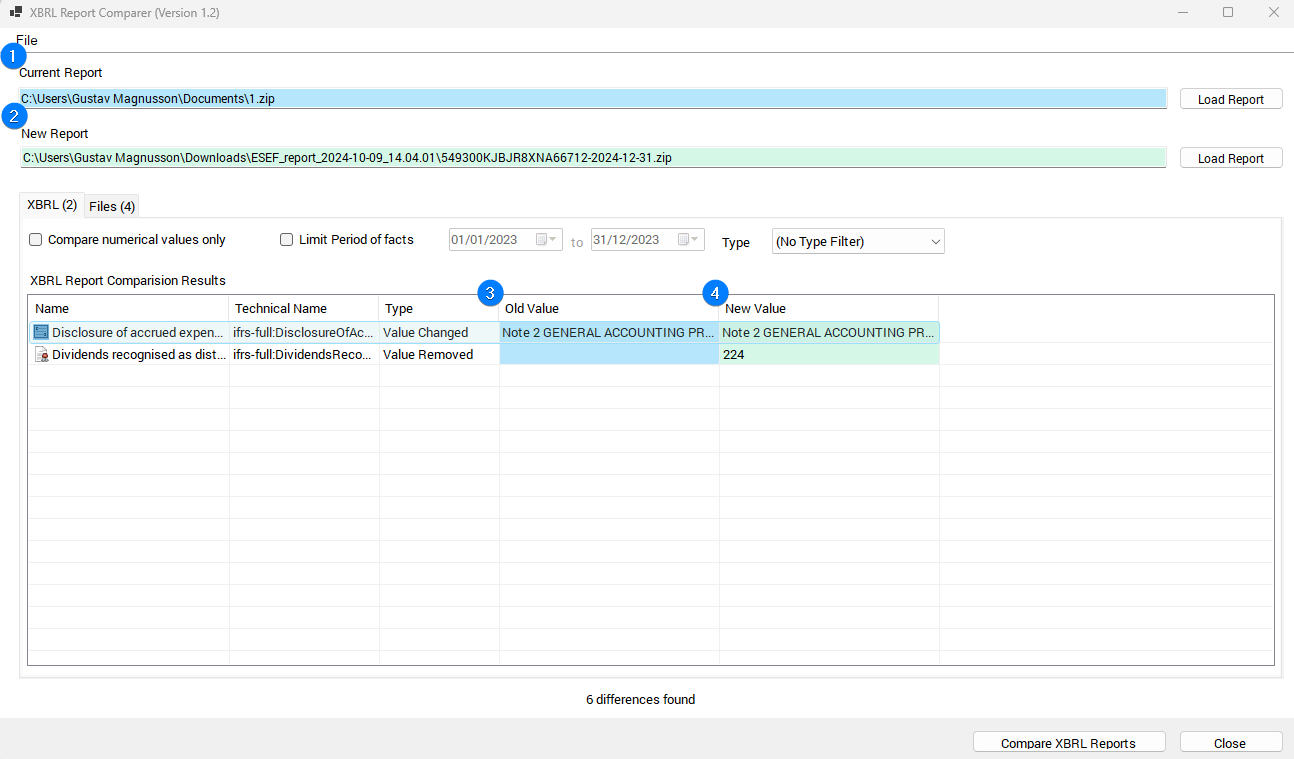
Task: Click the 6 differences found status text
Action: (640, 699)
